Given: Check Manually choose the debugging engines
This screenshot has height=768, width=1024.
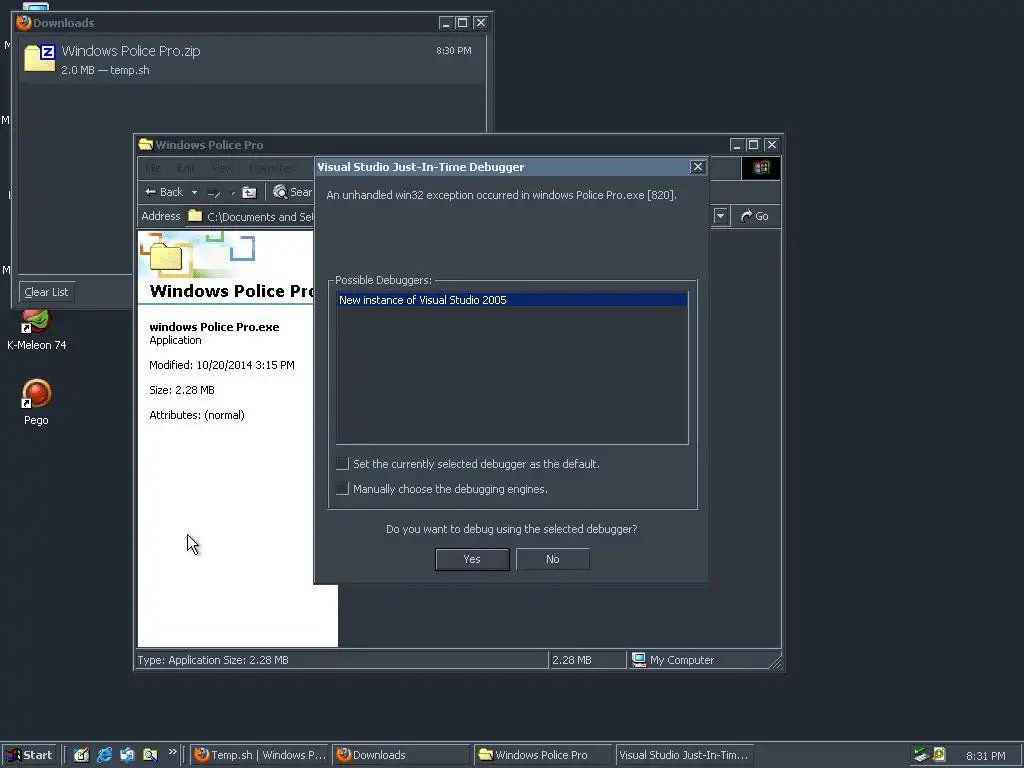Looking at the screenshot, I should [x=342, y=488].
